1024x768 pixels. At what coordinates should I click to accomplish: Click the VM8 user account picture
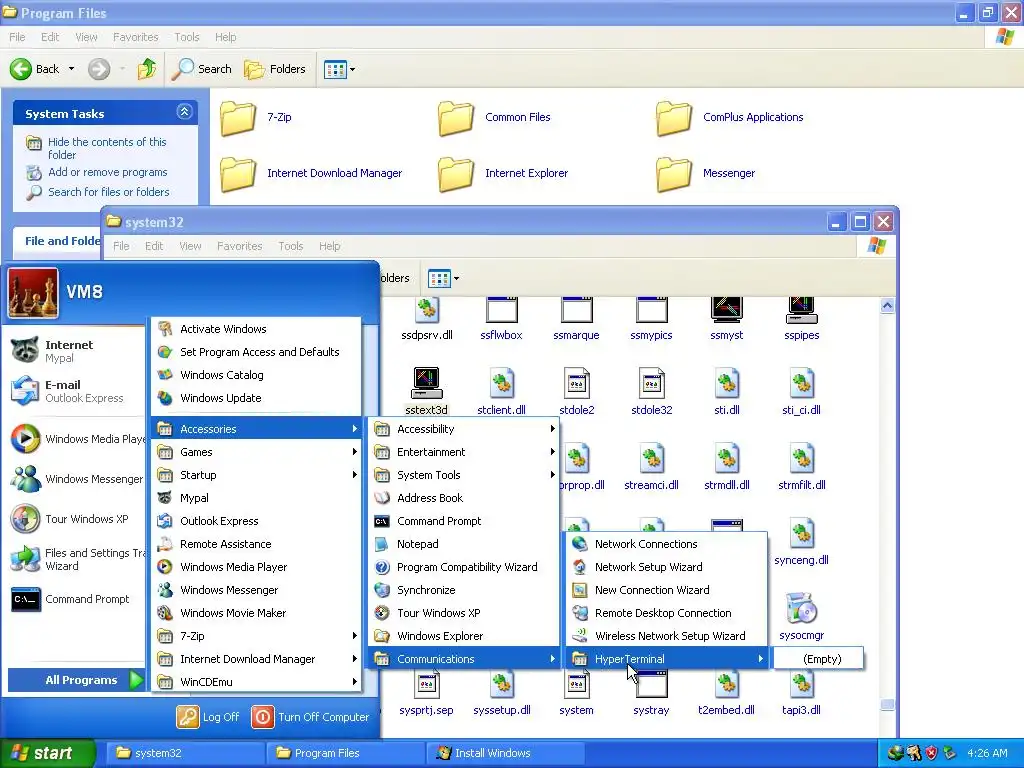pos(33,293)
